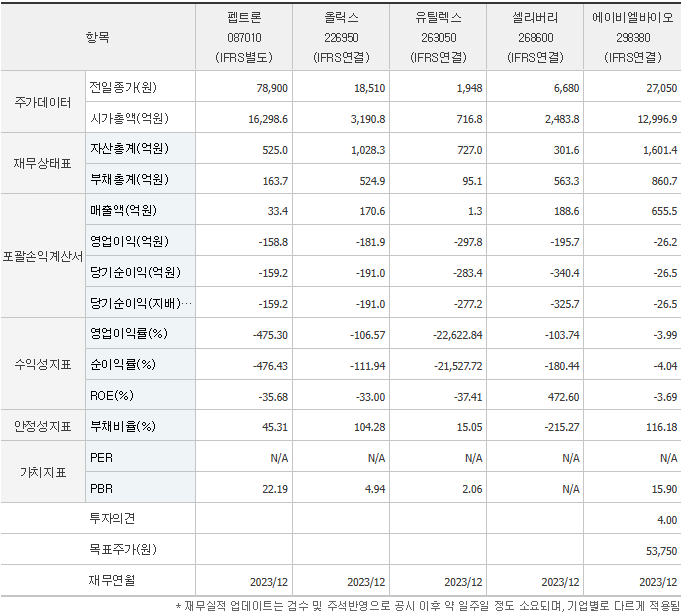
Task: Select the 전일종가(원) row label
Action: coord(123,87)
